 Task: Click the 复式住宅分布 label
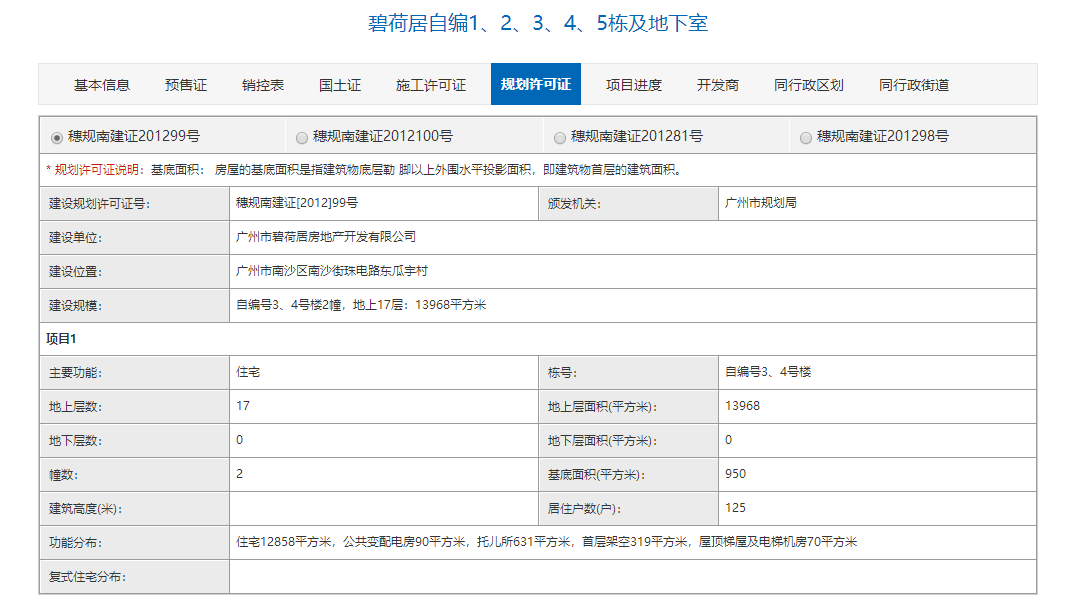click(88, 577)
